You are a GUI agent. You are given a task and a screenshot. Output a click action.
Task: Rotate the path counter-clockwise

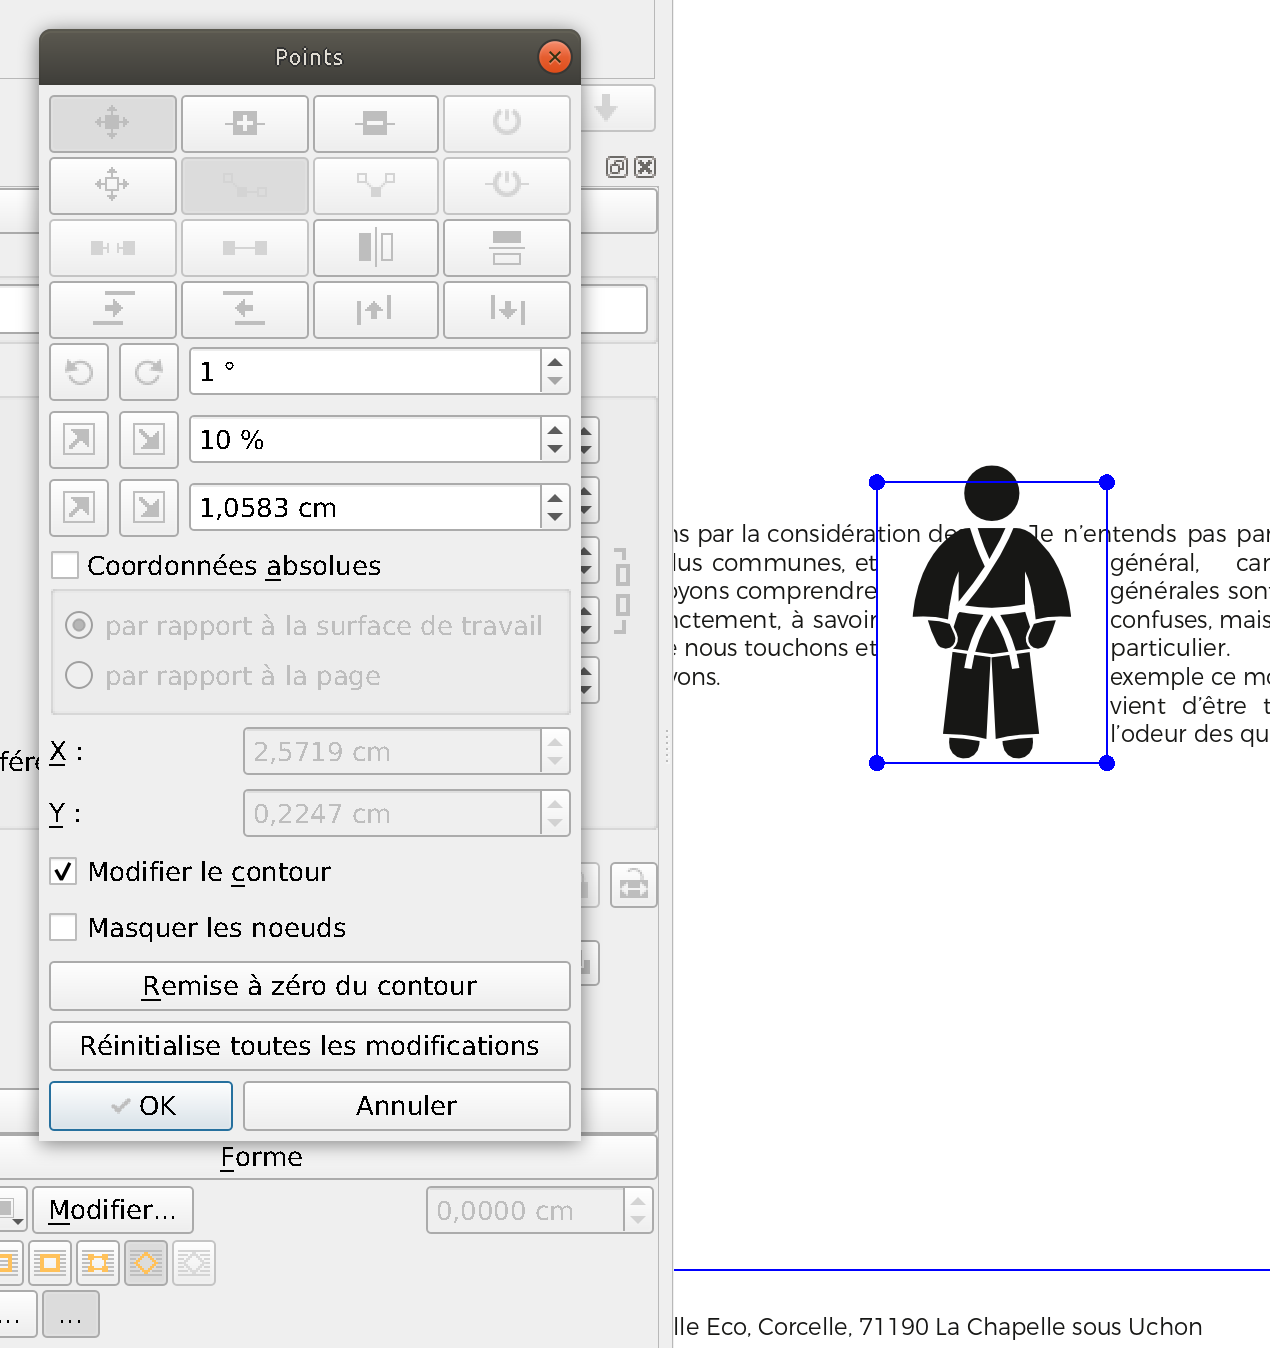click(79, 372)
